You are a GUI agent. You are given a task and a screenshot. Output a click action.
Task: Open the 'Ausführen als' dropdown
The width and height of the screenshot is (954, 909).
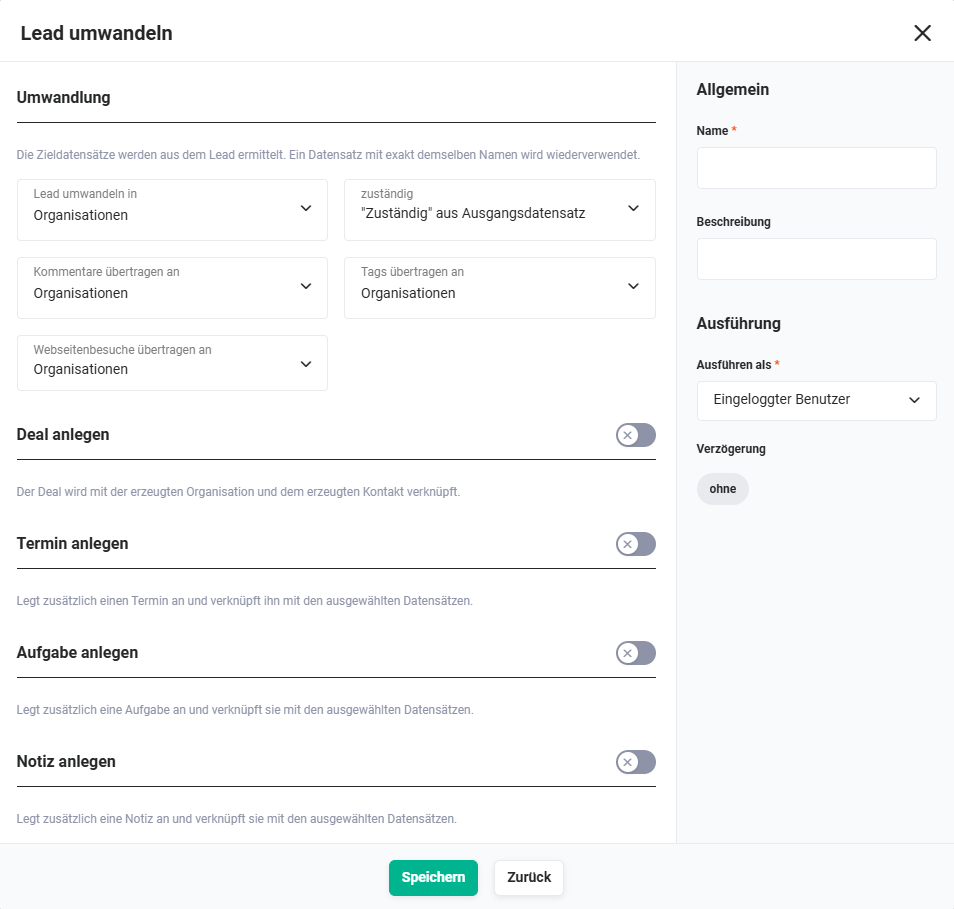tap(816, 400)
